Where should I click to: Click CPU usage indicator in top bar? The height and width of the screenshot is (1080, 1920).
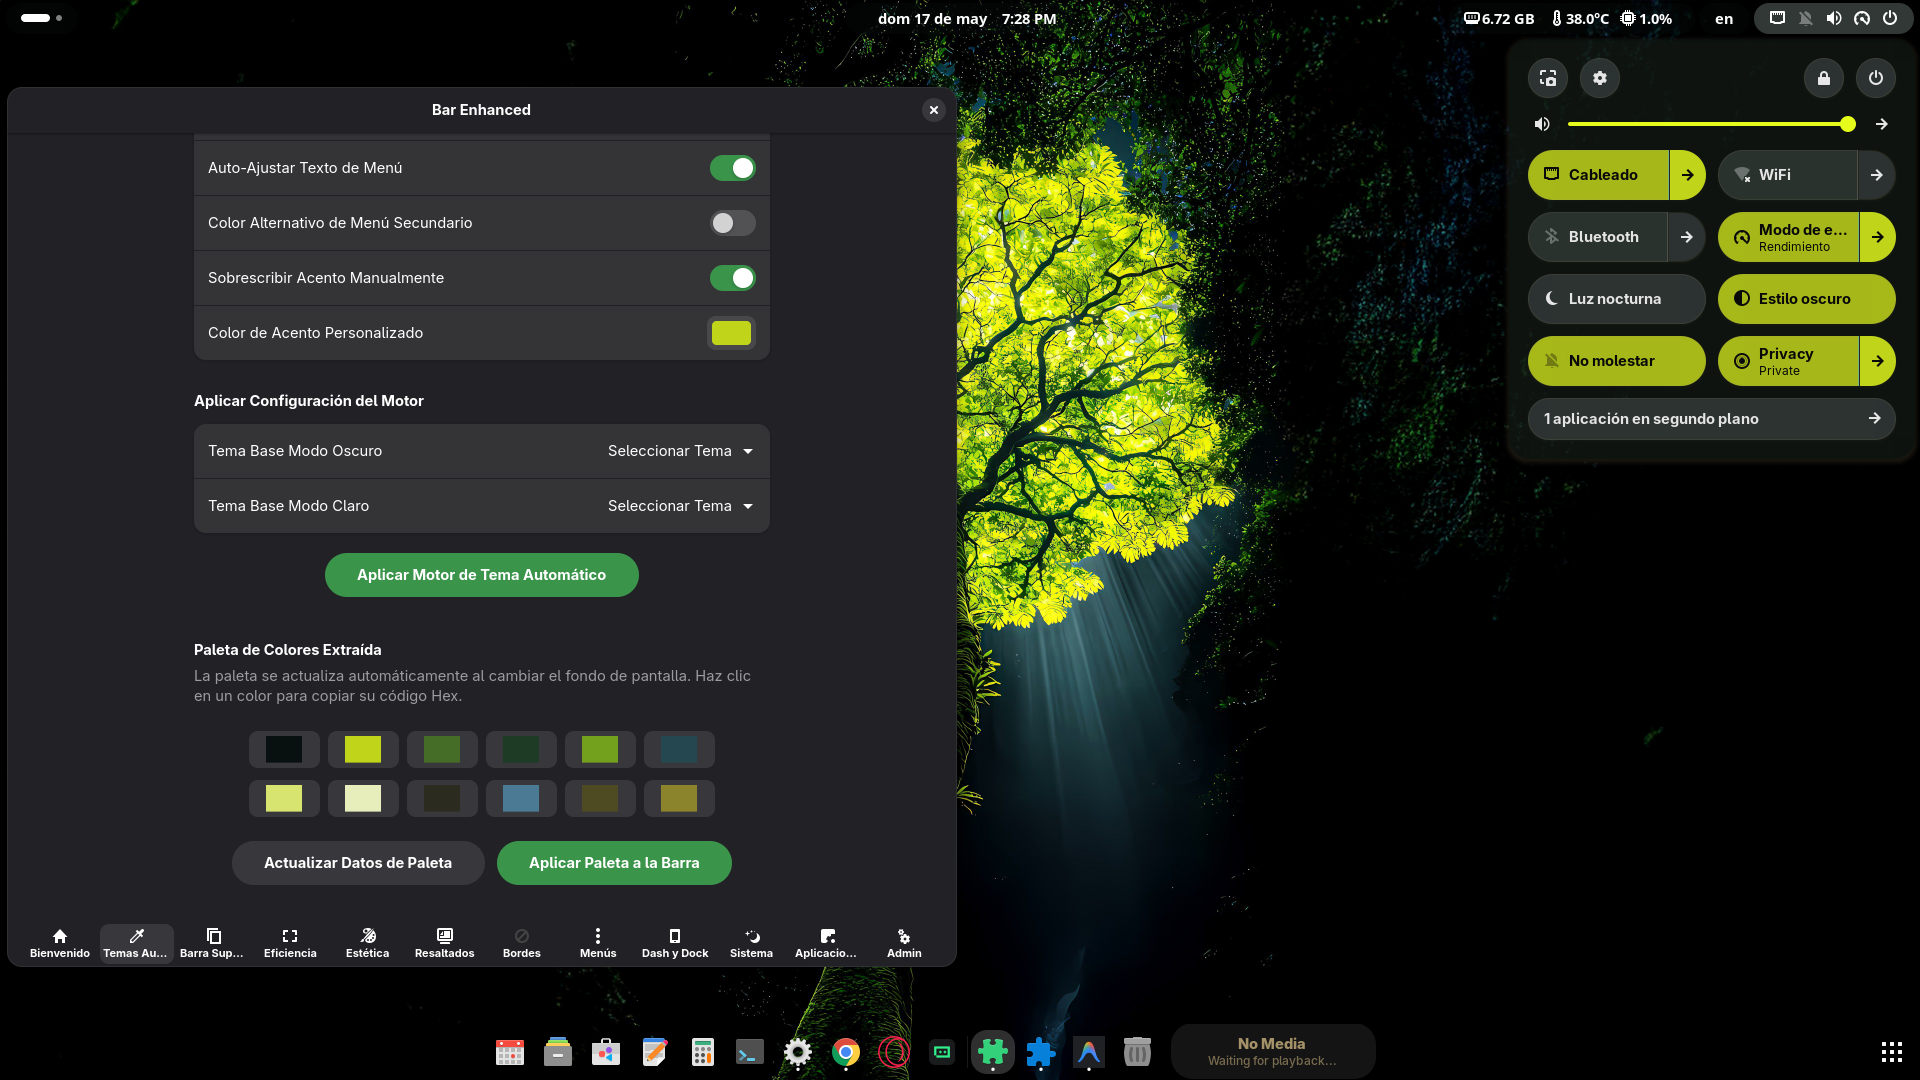(x=1646, y=18)
